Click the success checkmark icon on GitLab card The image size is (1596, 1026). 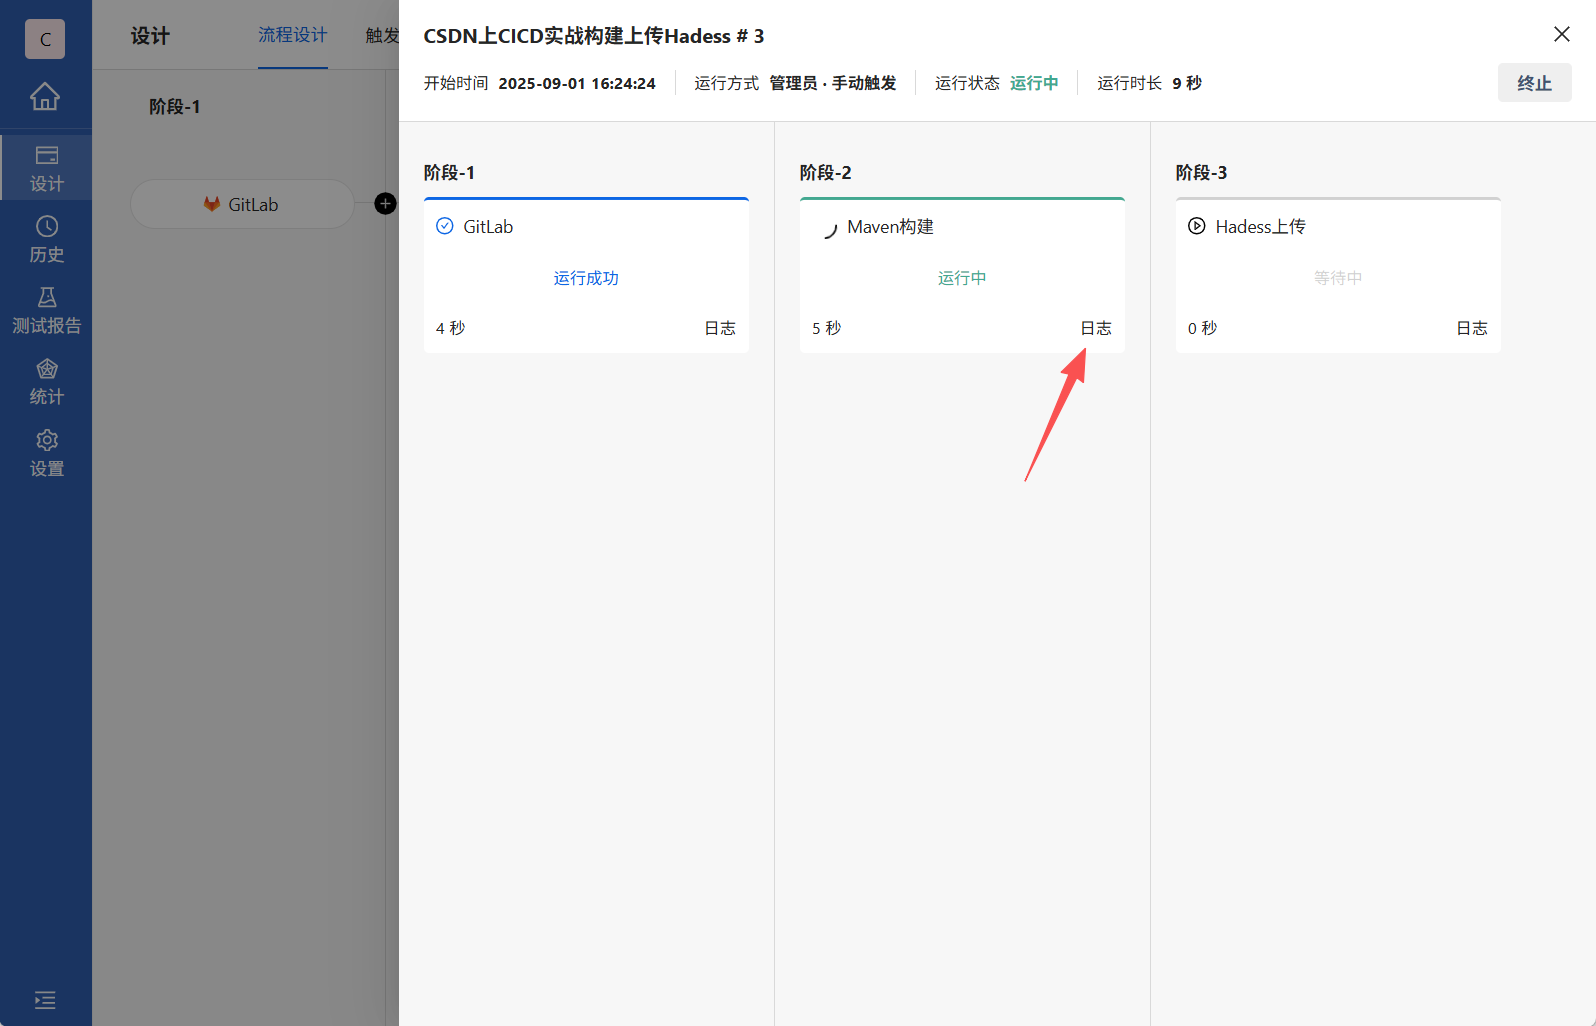click(445, 226)
